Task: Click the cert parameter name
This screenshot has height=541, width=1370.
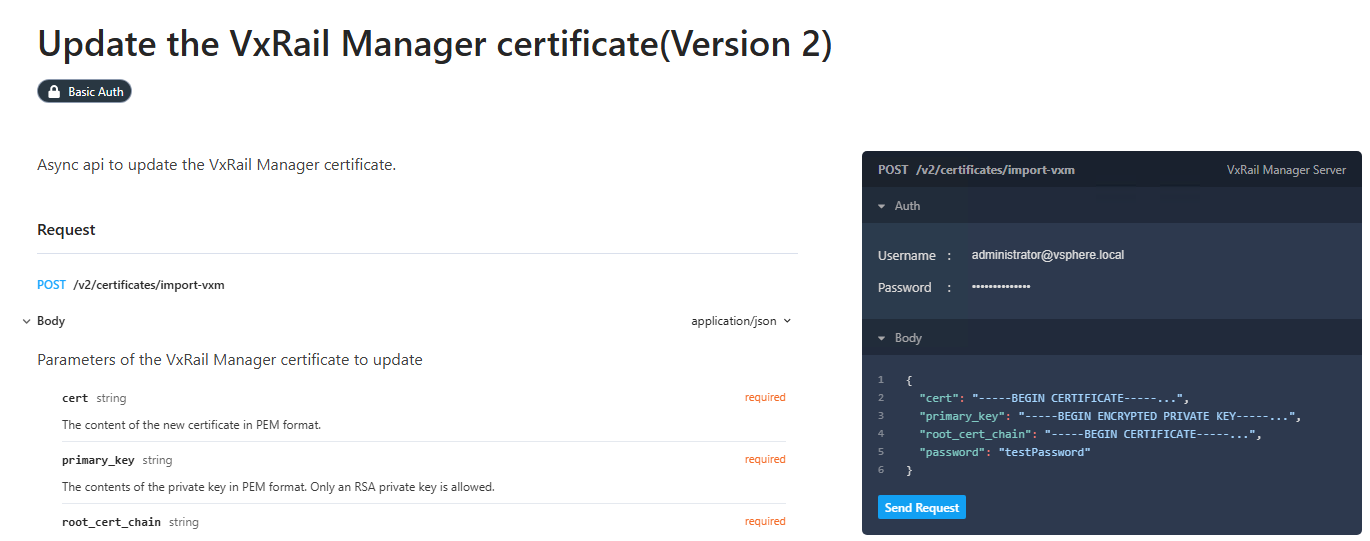Action: [75, 398]
